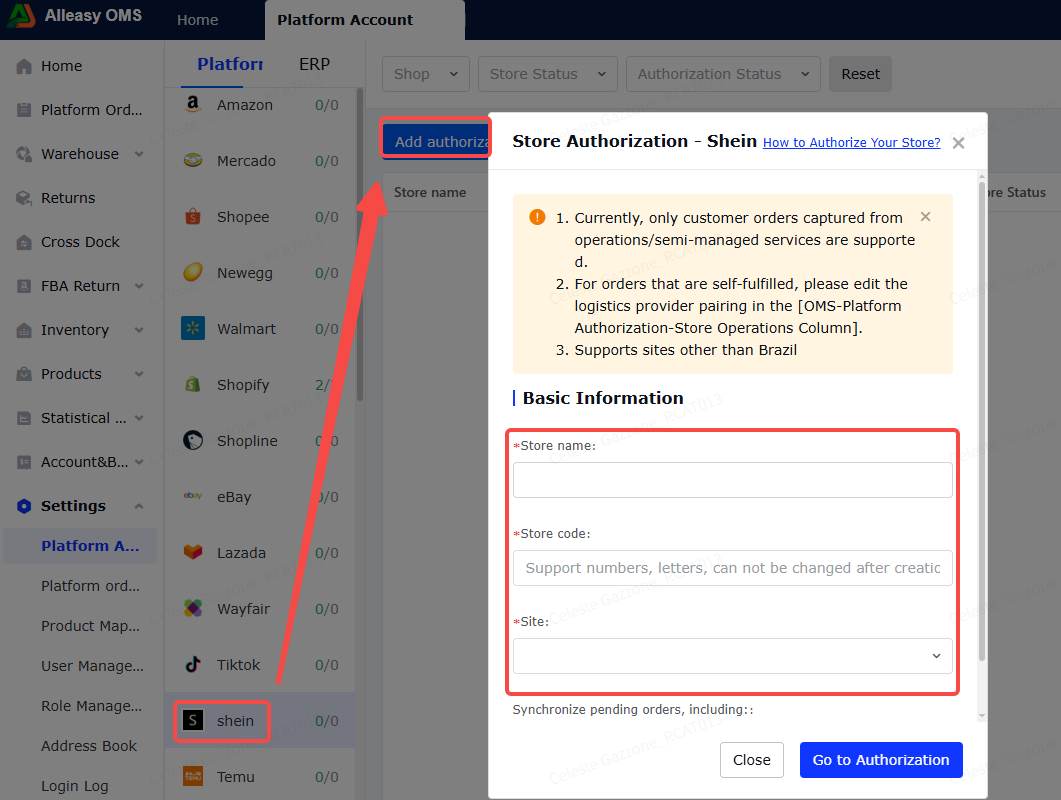Click the shein platform icon
This screenshot has width=1061, height=800.
[x=193, y=720]
